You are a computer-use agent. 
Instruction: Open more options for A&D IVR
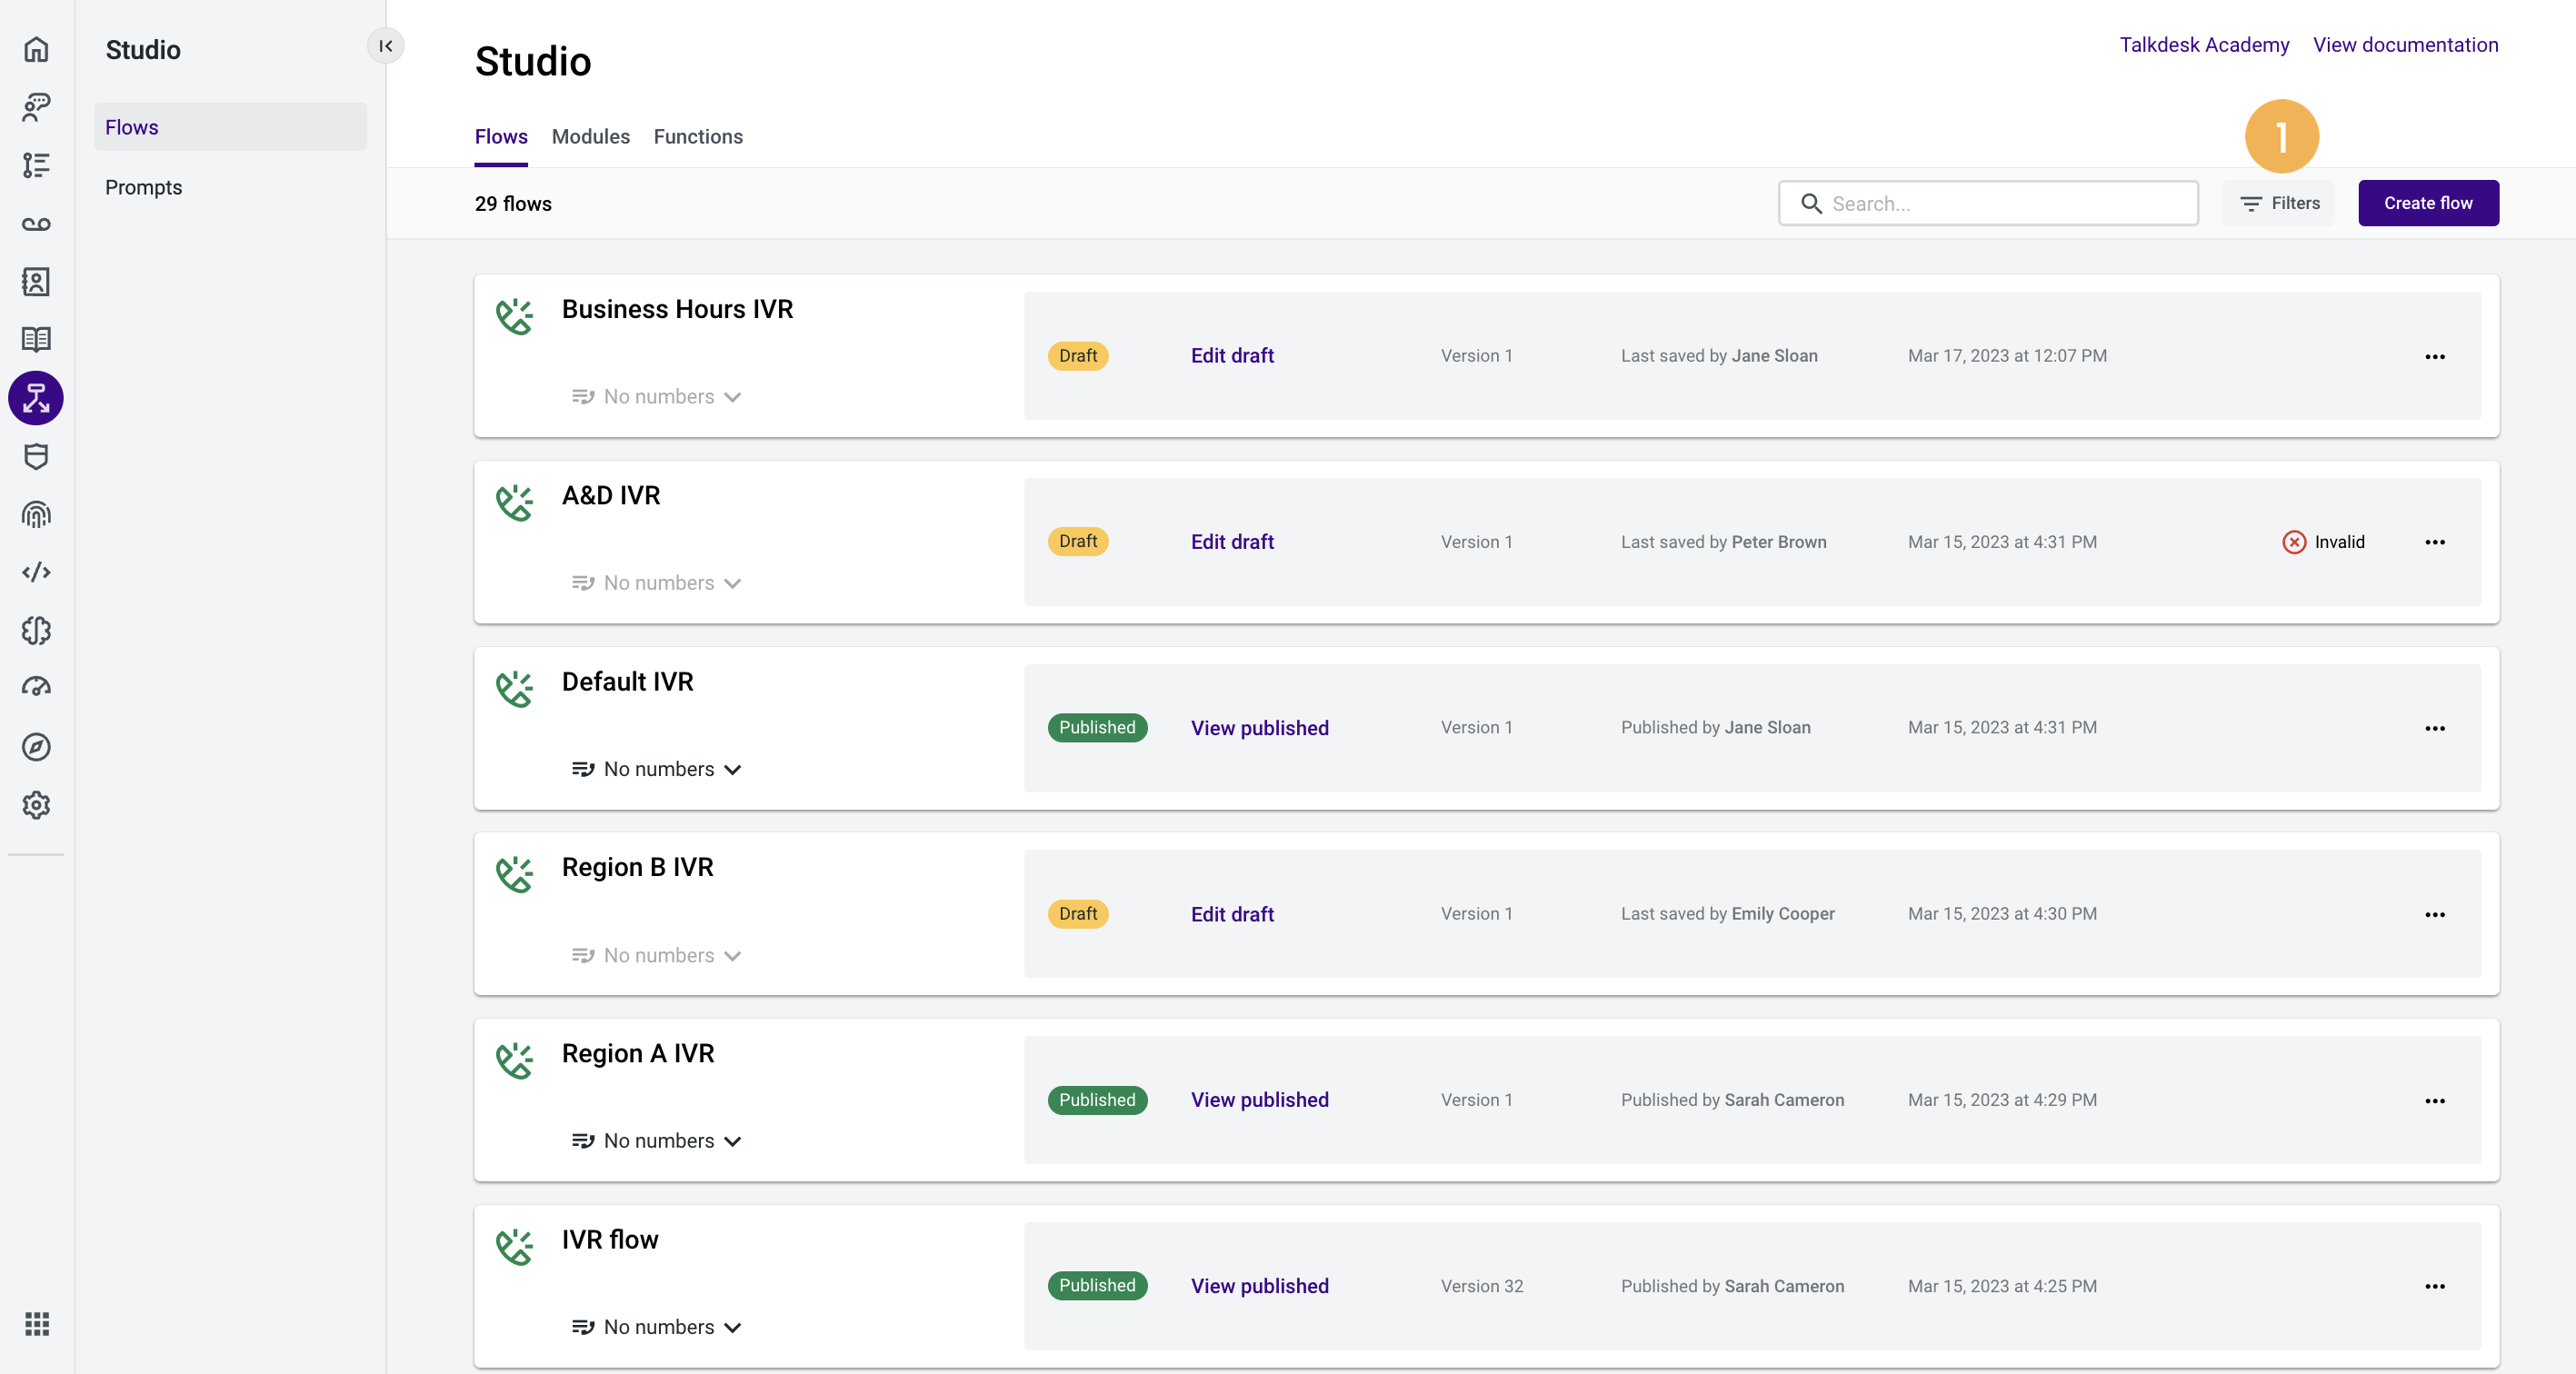tap(2434, 542)
